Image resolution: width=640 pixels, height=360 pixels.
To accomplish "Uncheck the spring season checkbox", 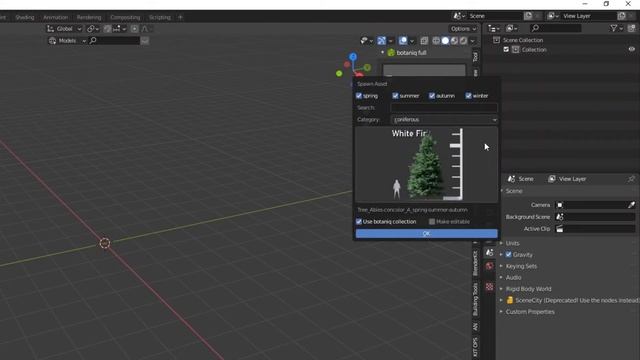I will pyautogui.click(x=359, y=96).
